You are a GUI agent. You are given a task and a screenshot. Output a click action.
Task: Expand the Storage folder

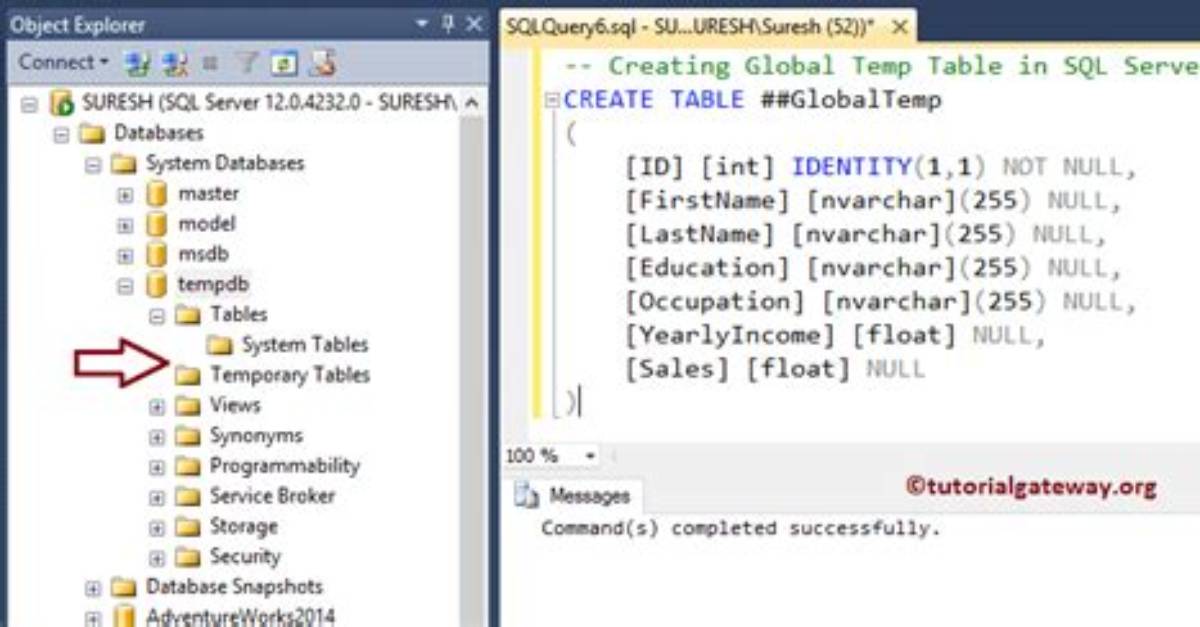click(156, 527)
